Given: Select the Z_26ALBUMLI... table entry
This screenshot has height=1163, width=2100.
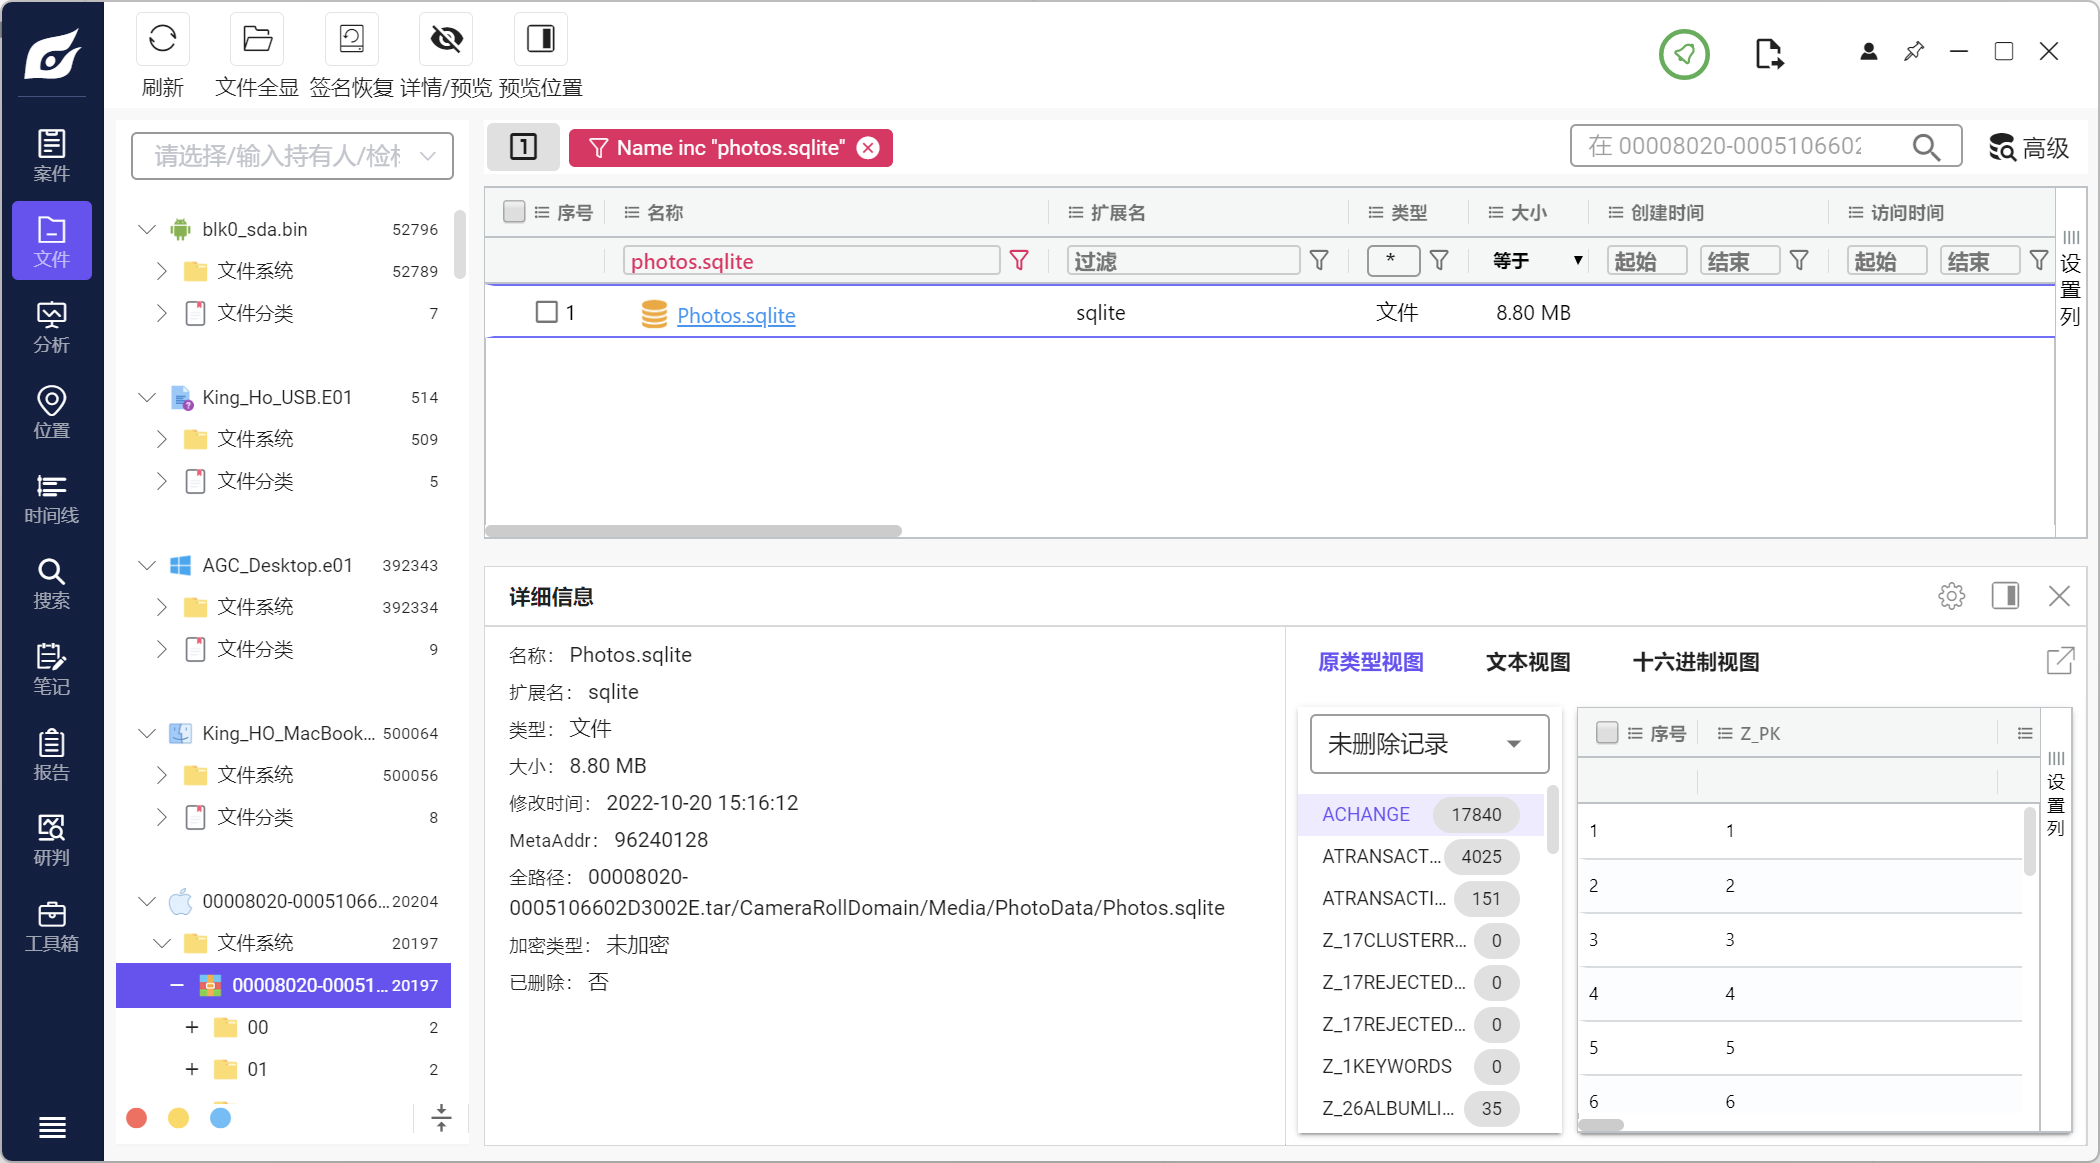Looking at the screenshot, I should pos(1421,1108).
